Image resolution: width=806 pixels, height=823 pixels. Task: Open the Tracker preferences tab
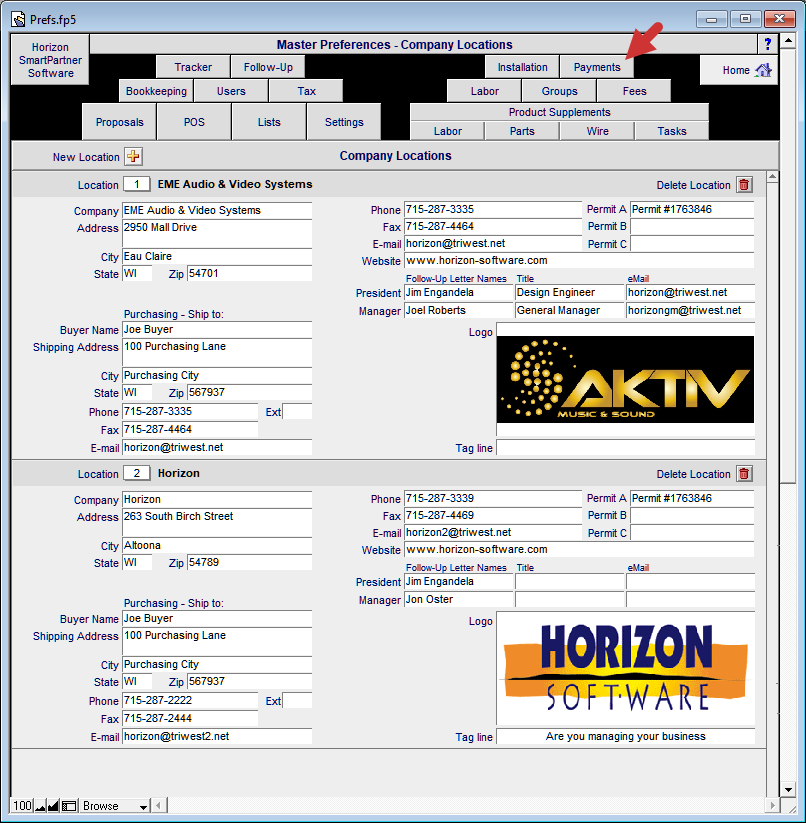click(x=193, y=67)
